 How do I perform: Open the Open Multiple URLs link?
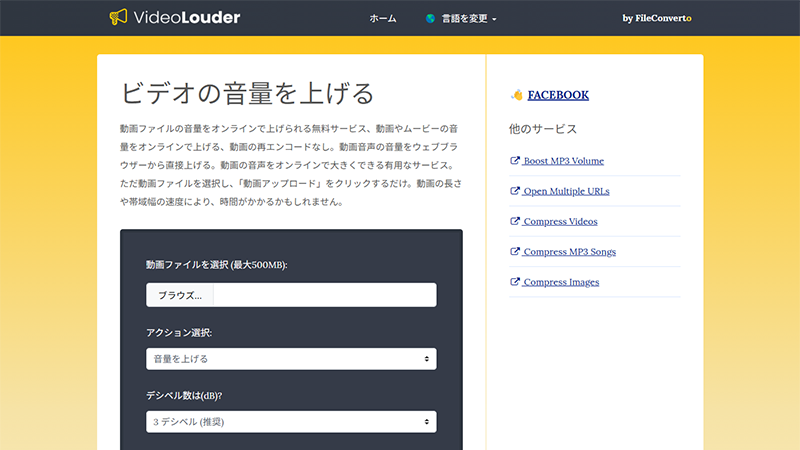[566, 191]
